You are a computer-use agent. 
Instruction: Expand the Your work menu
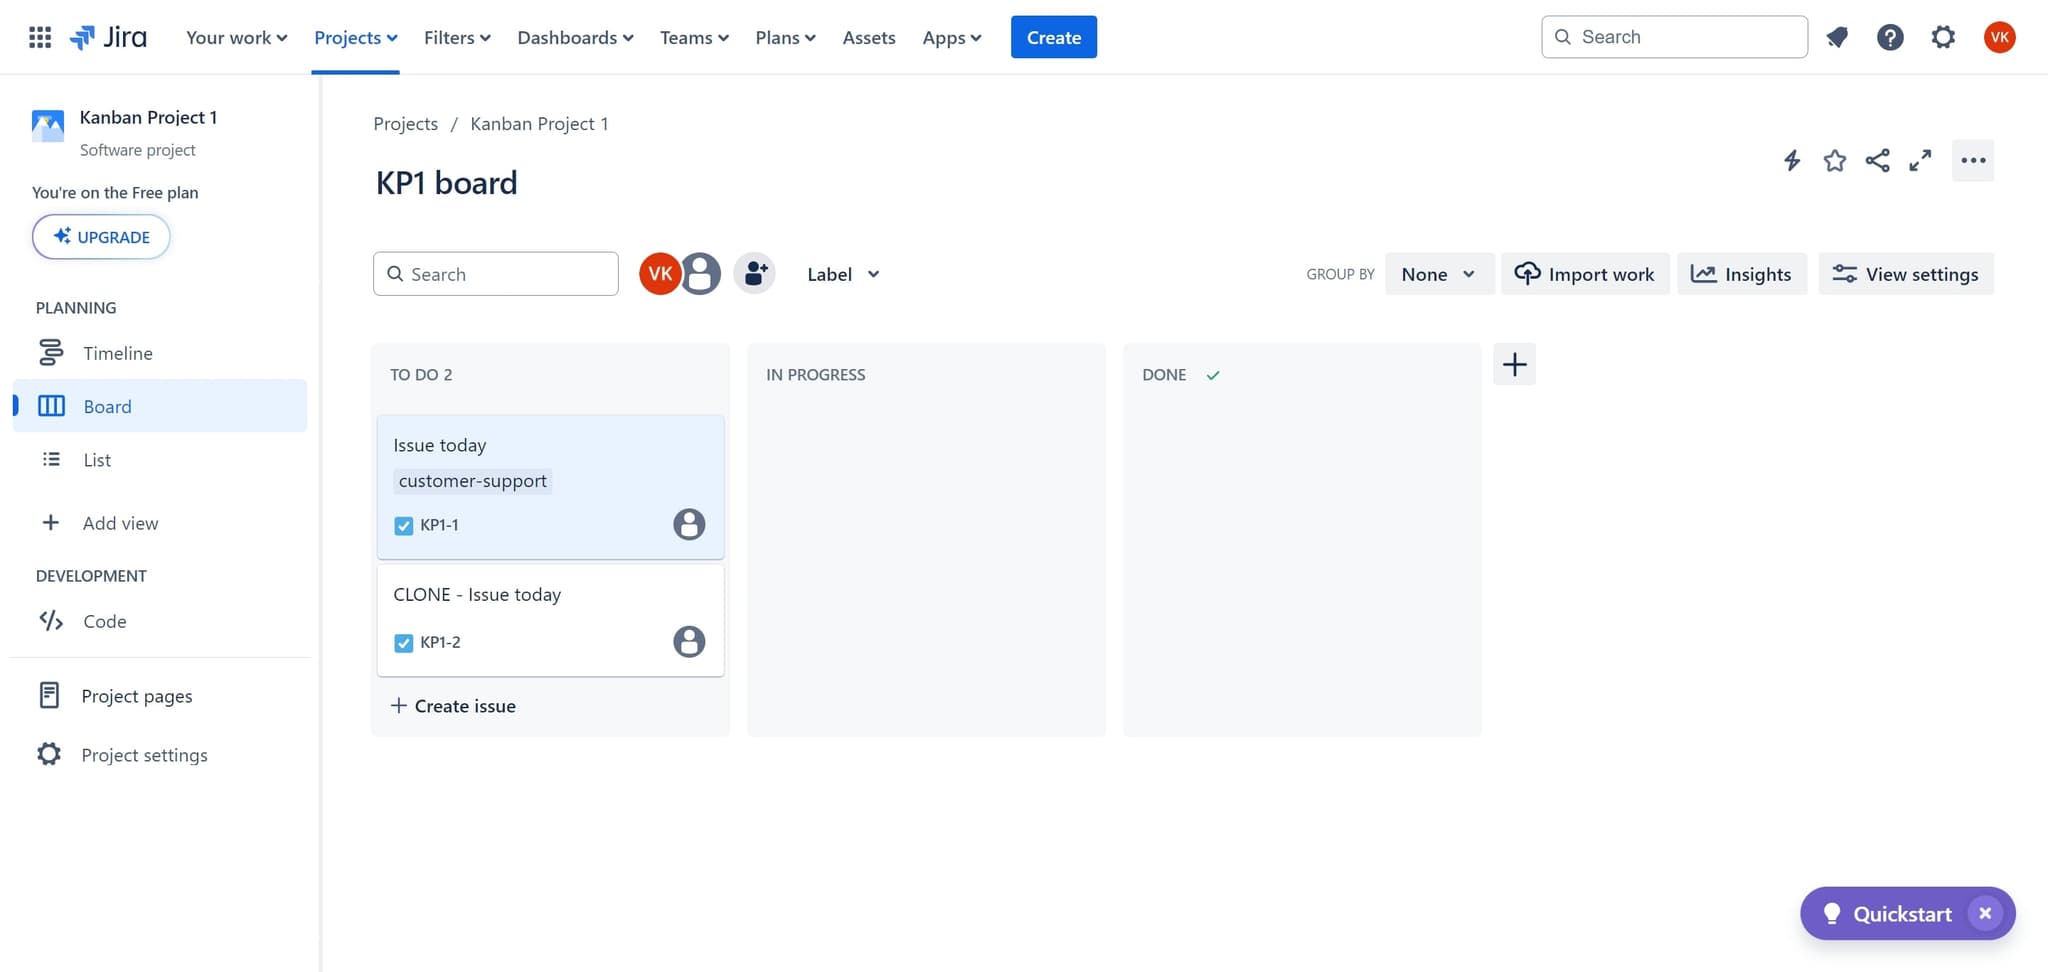point(236,37)
